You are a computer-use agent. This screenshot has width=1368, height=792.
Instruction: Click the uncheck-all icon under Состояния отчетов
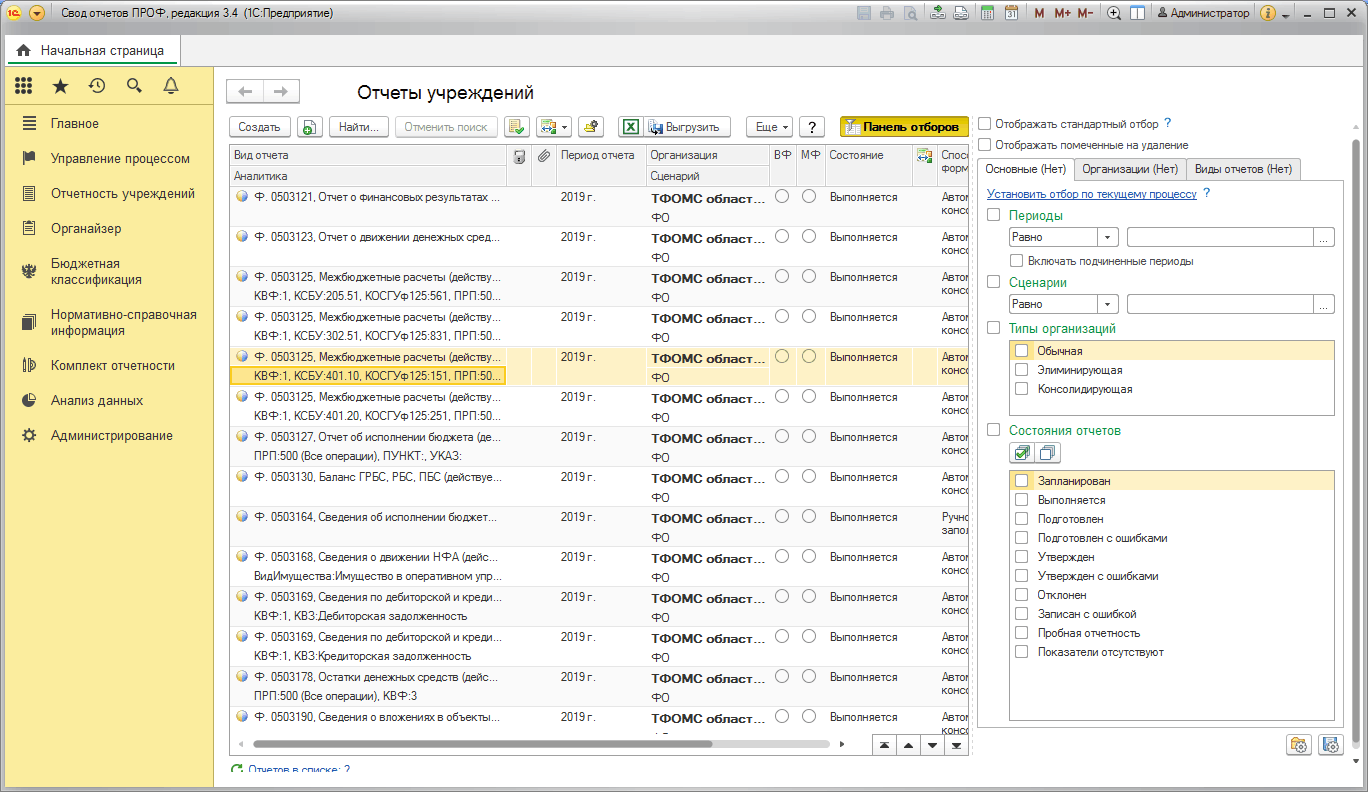1047,453
